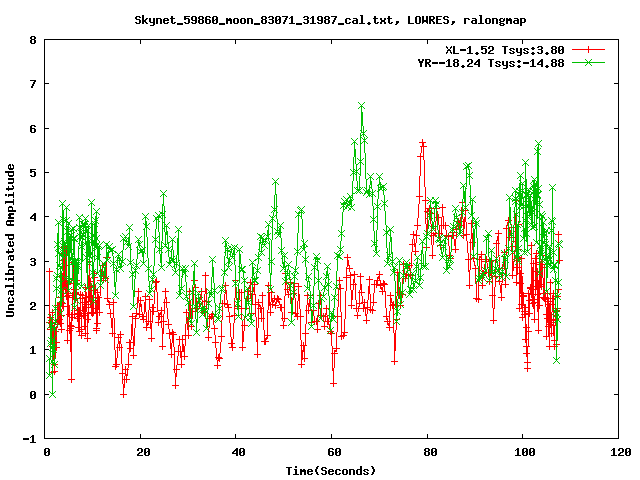Click the 8 tick label on y-axis
This screenshot has height=480, width=640.
tap(33, 41)
